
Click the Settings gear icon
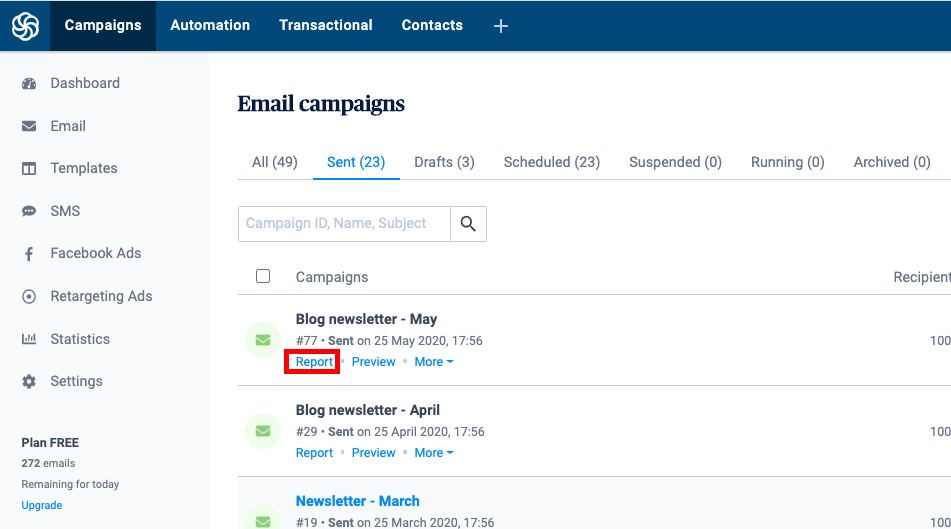[29, 382]
